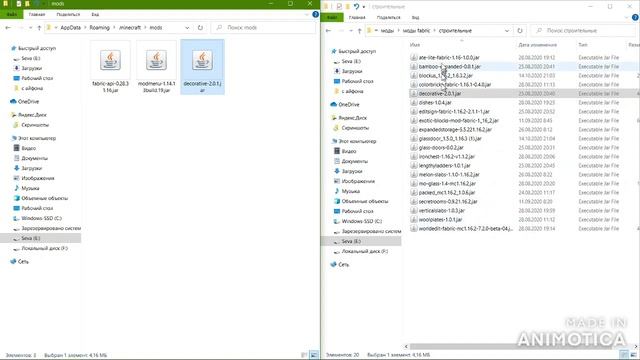This screenshot has width=640, height=360.
Task: Open Help icon in left window
Action: pos(315,14)
